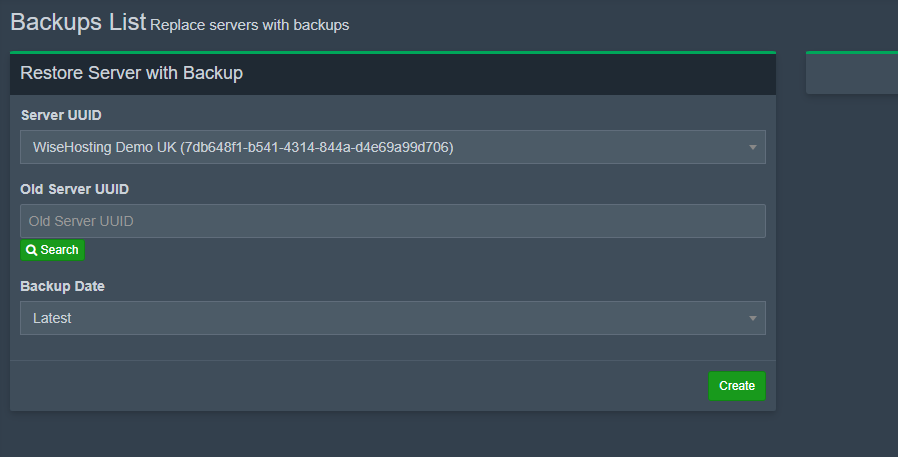Click the Backup Date label
The width and height of the screenshot is (898, 457).
(x=62, y=286)
